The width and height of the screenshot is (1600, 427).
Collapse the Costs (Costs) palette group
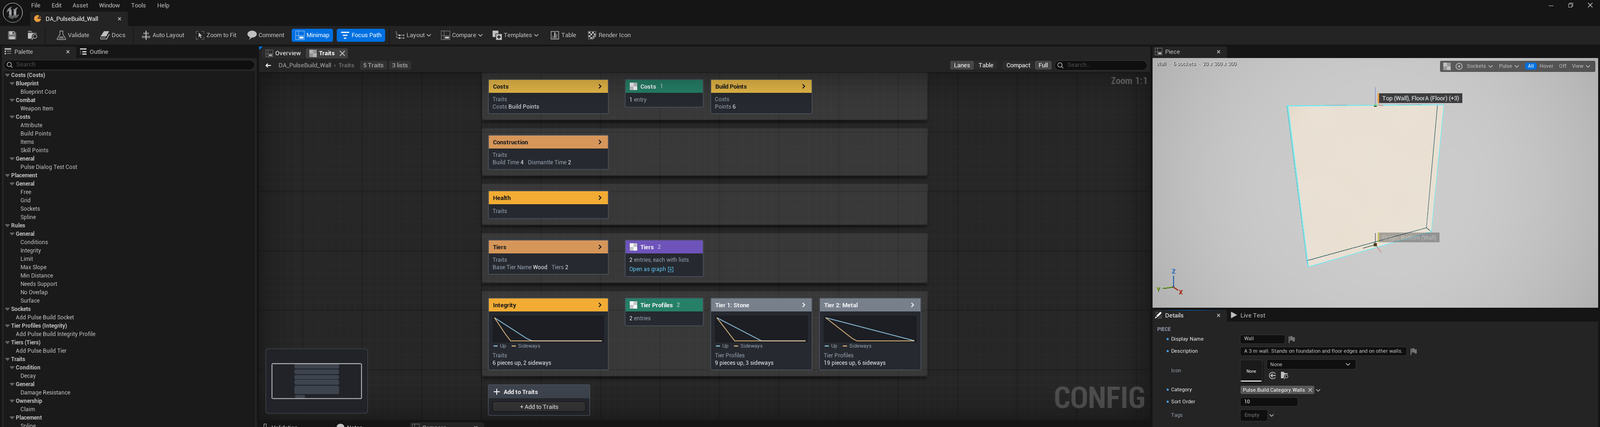point(8,75)
